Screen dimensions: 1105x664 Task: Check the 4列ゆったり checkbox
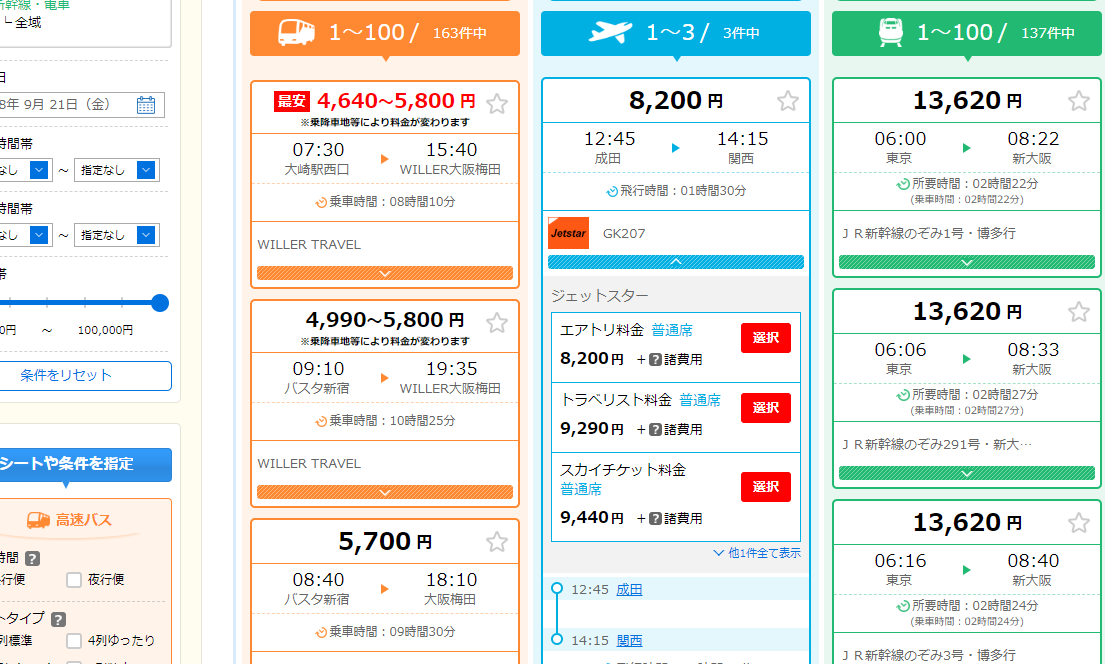click(74, 640)
